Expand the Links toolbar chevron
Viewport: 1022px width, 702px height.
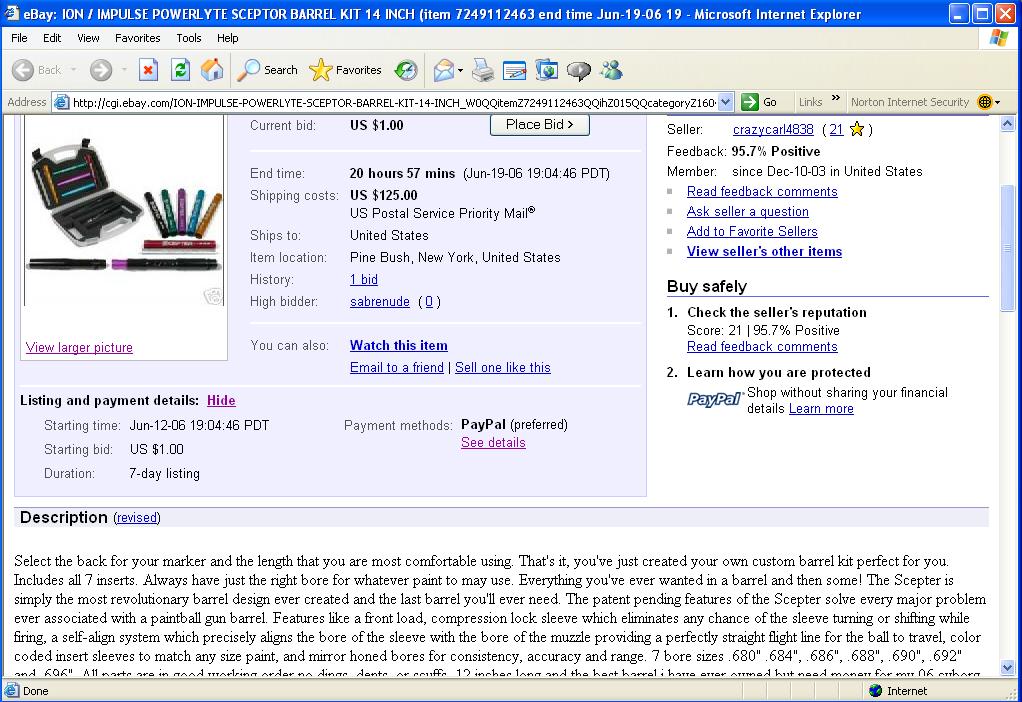point(836,98)
